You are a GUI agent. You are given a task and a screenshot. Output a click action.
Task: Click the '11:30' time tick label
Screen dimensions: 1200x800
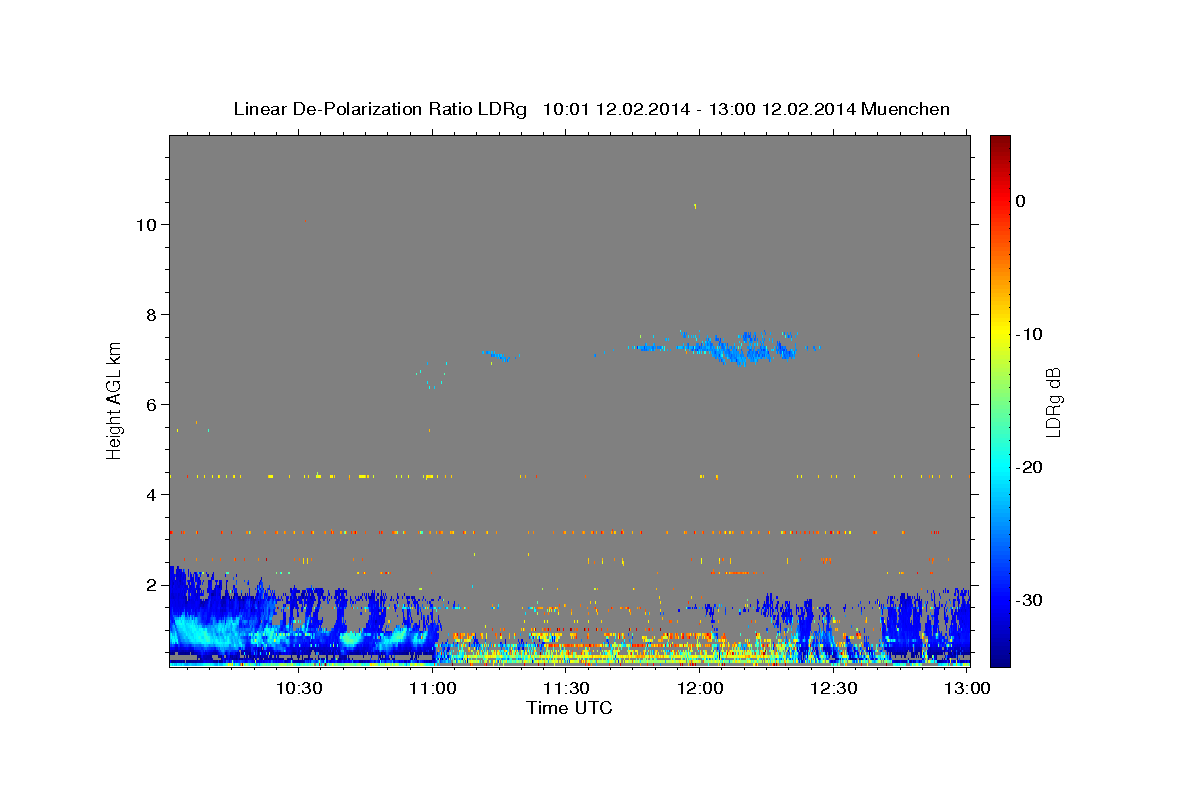[566, 688]
